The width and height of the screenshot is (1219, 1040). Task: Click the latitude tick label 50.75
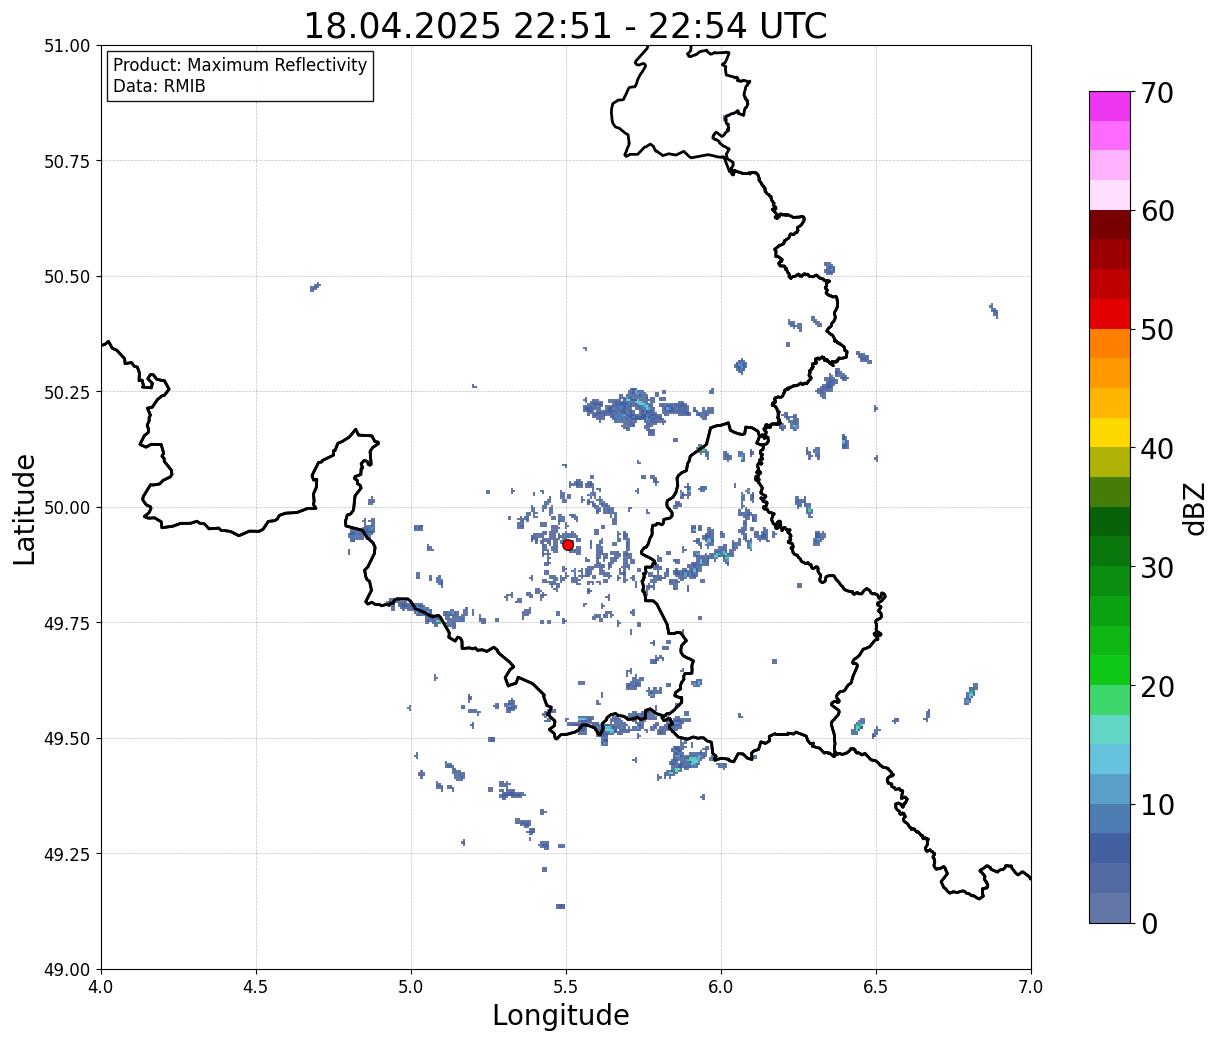67,161
